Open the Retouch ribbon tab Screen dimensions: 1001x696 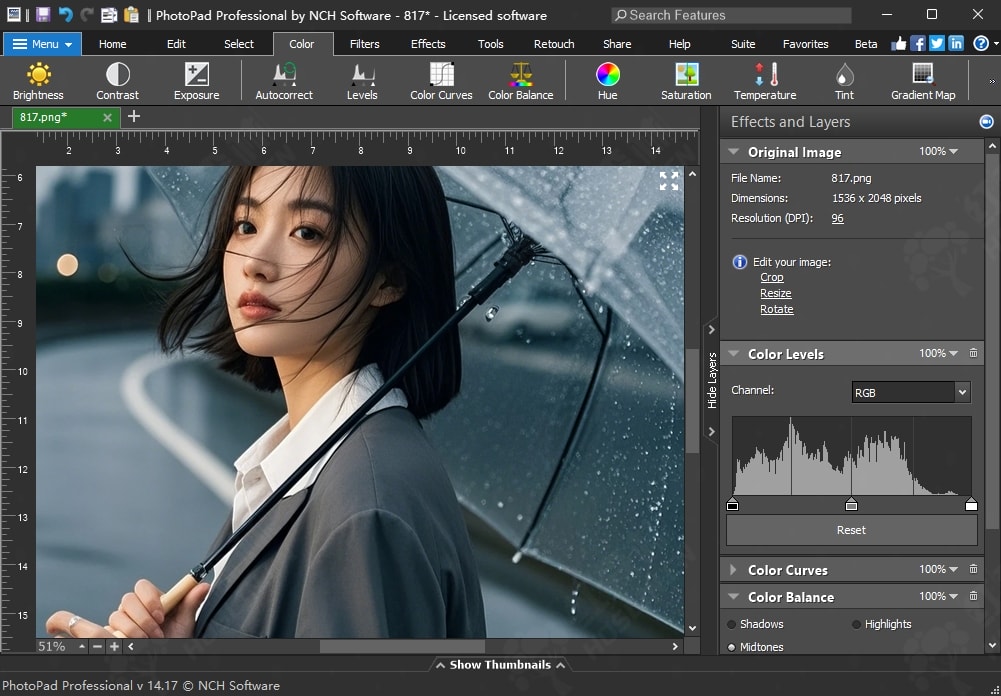[x=553, y=44]
